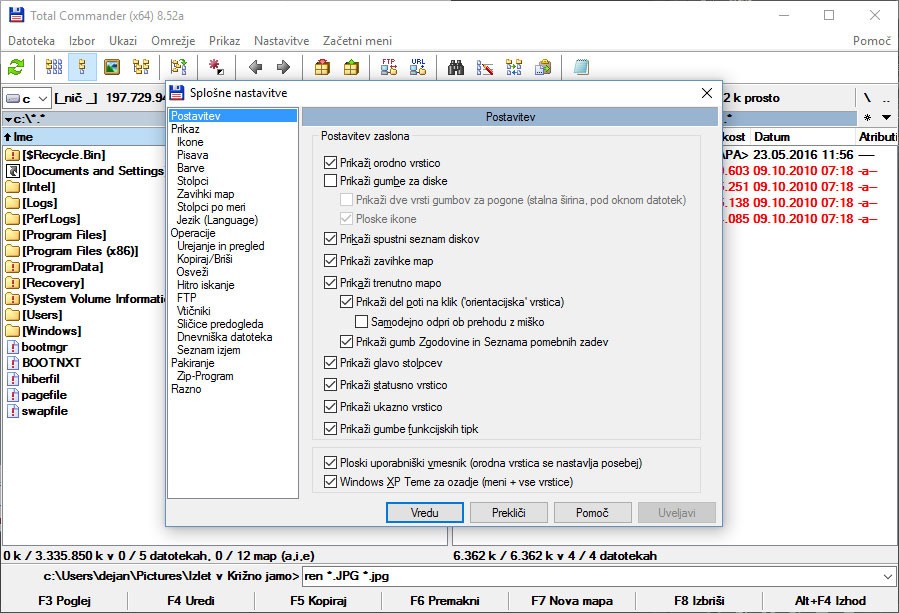
Task: Click the 'Vredu' button
Action: click(424, 512)
